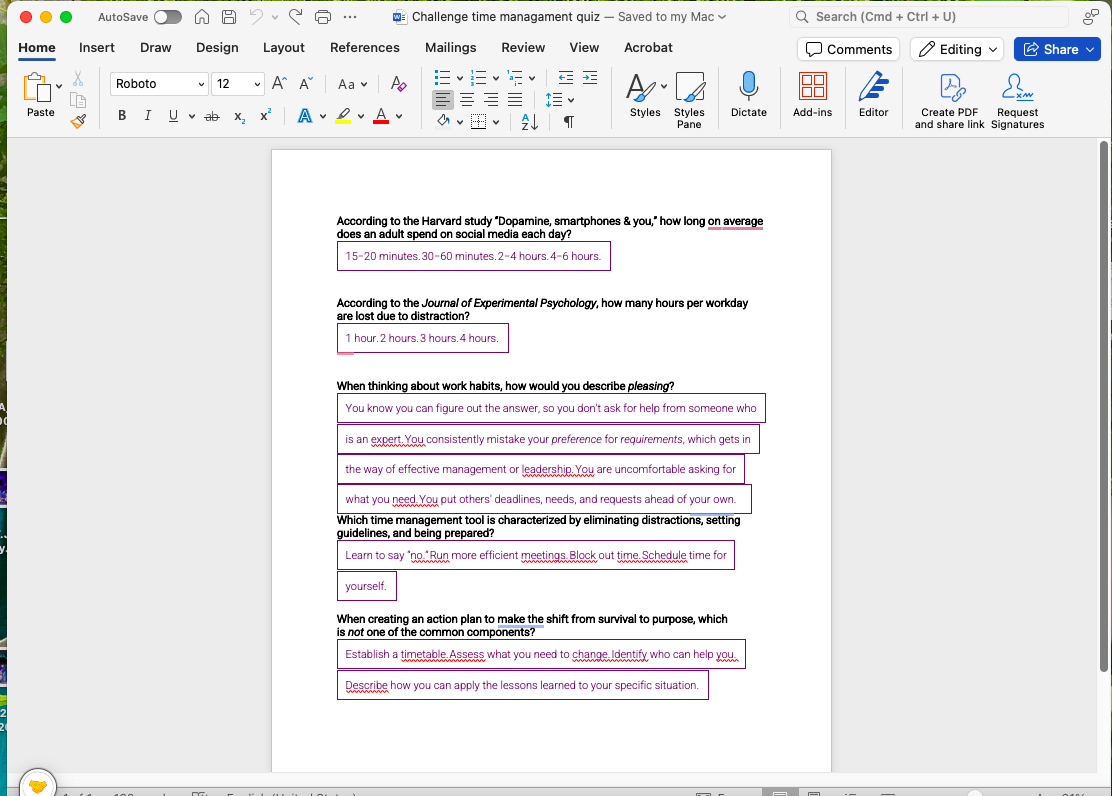Expand the bullet list options arrow
1112x796 pixels.
click(x=460, y=78)
